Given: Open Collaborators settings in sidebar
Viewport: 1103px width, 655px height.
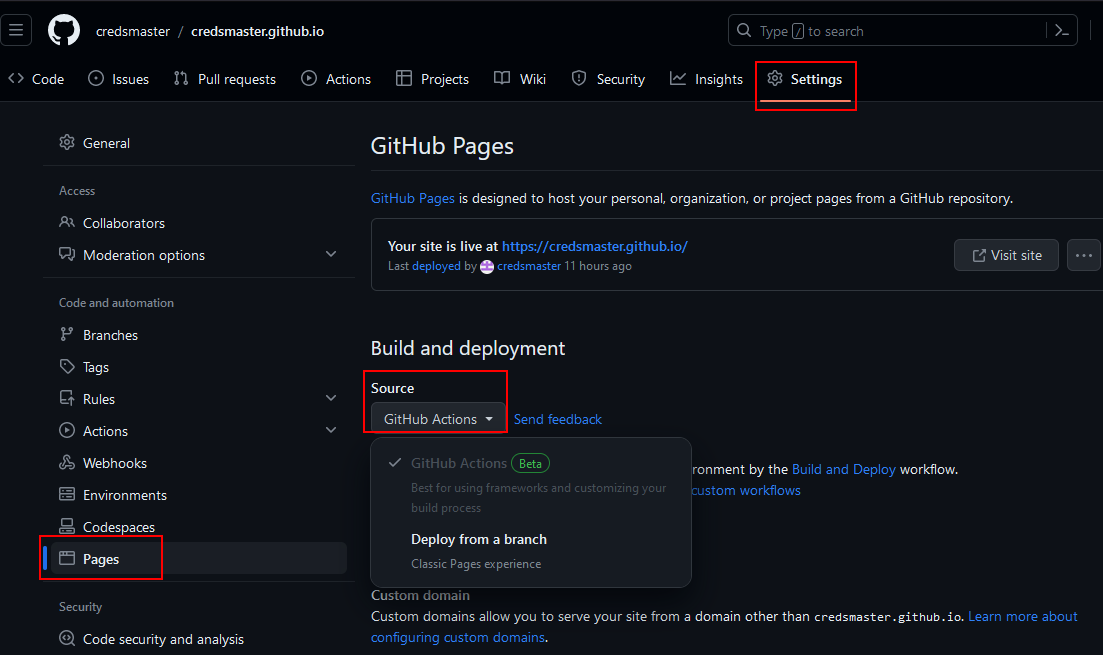Looking at the screenshot, I should click(198, 222).
